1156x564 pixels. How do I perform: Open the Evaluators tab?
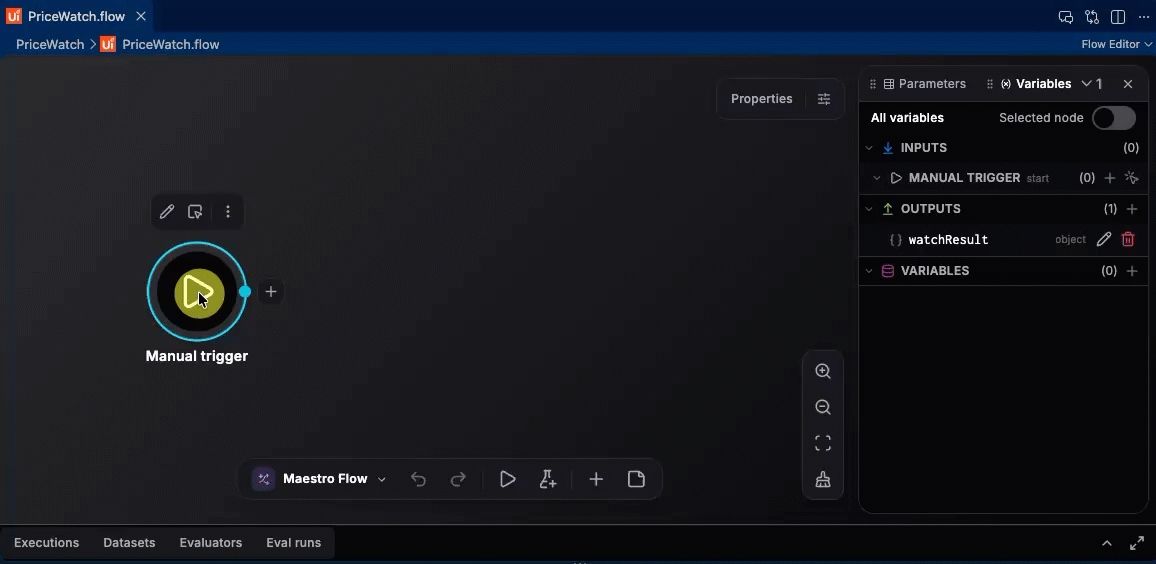point(211,543)
